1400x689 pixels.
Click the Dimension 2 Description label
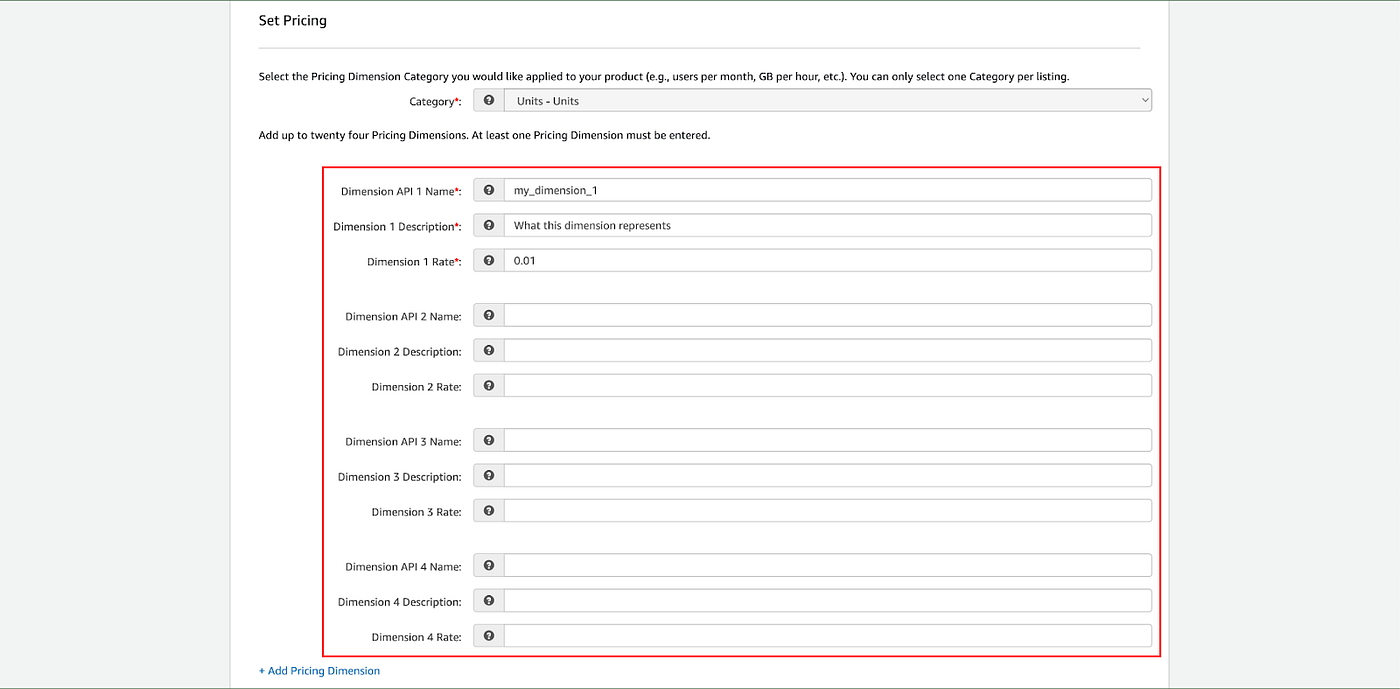coord(400,352)
